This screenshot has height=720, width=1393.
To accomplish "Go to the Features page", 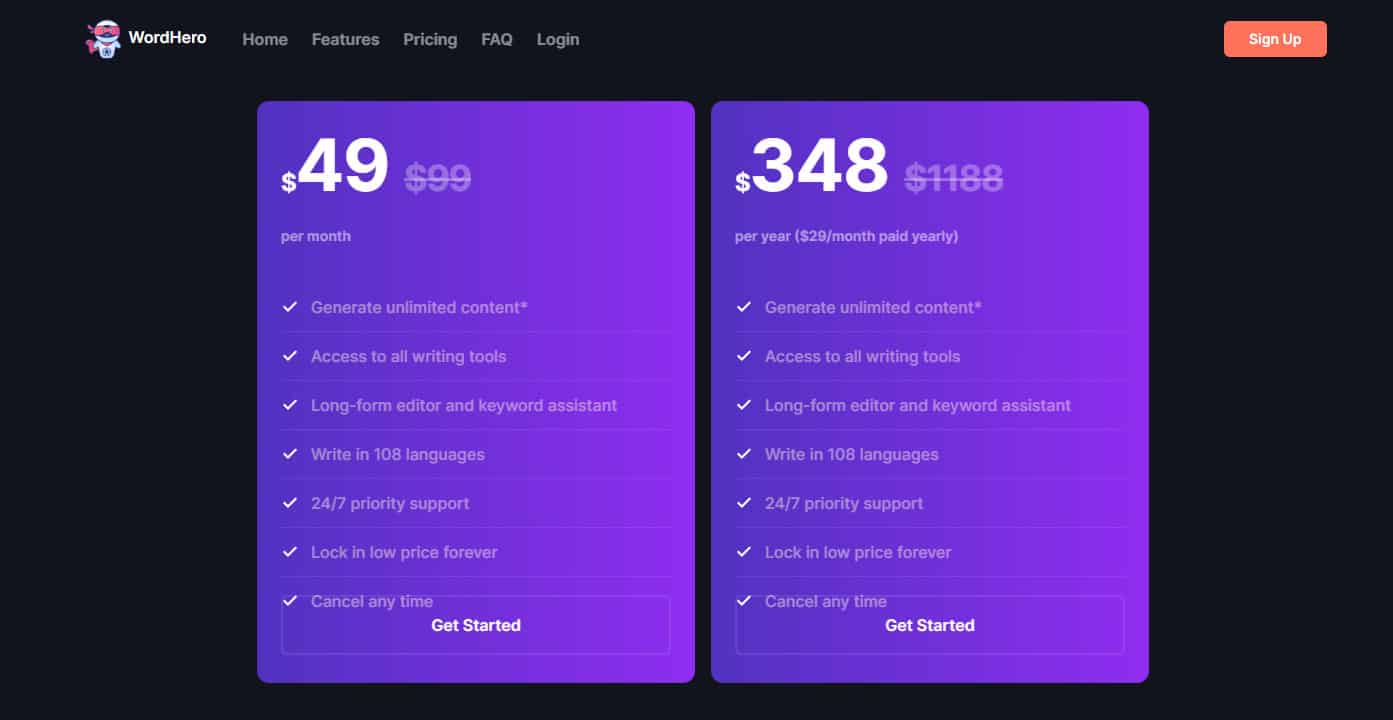I will (345, 39).
